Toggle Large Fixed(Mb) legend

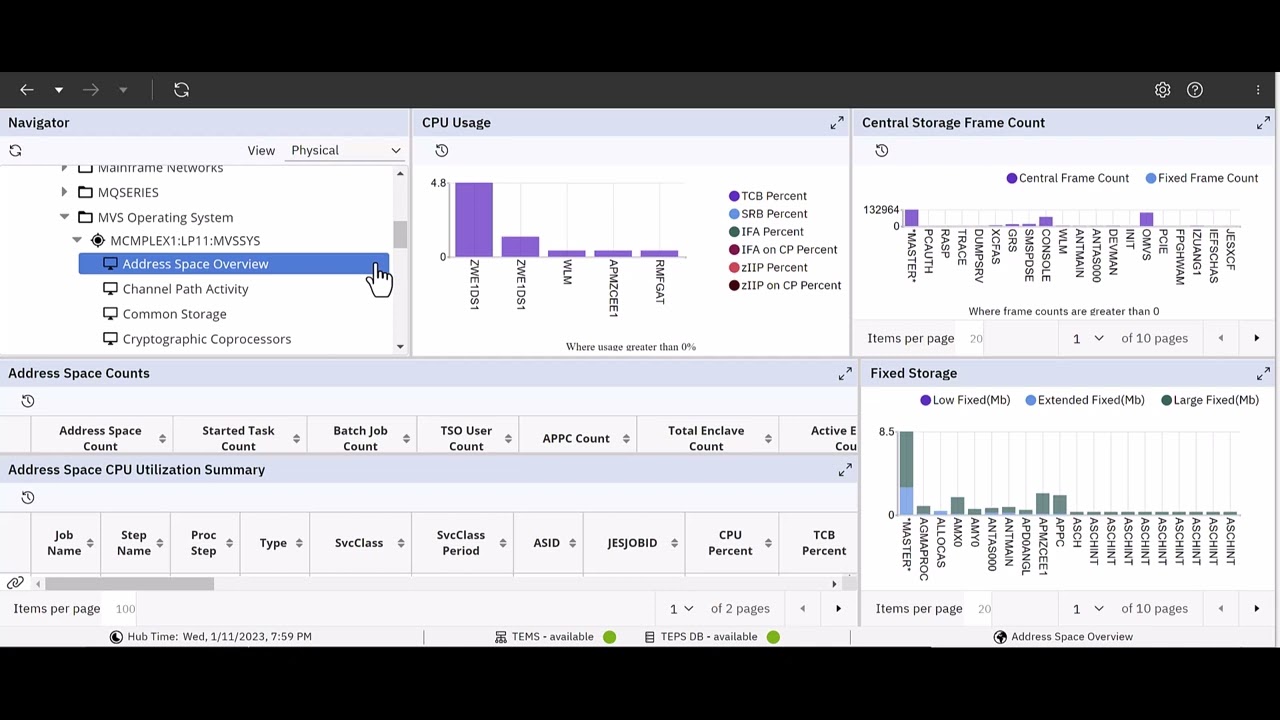click(x=1210, y=400)
